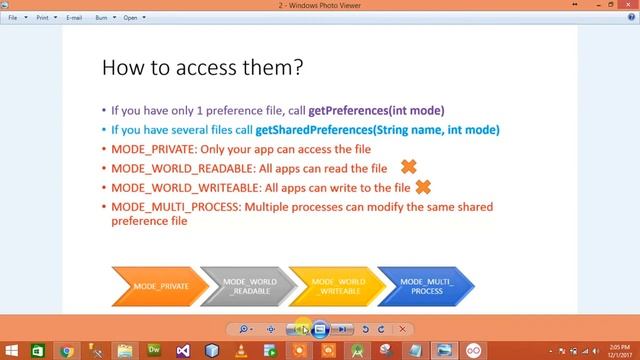The height and width of the screenshot is (360, 640).
Task: Click the getSharedPreferences(String name, int mode) text
Action: click(377, 130)
